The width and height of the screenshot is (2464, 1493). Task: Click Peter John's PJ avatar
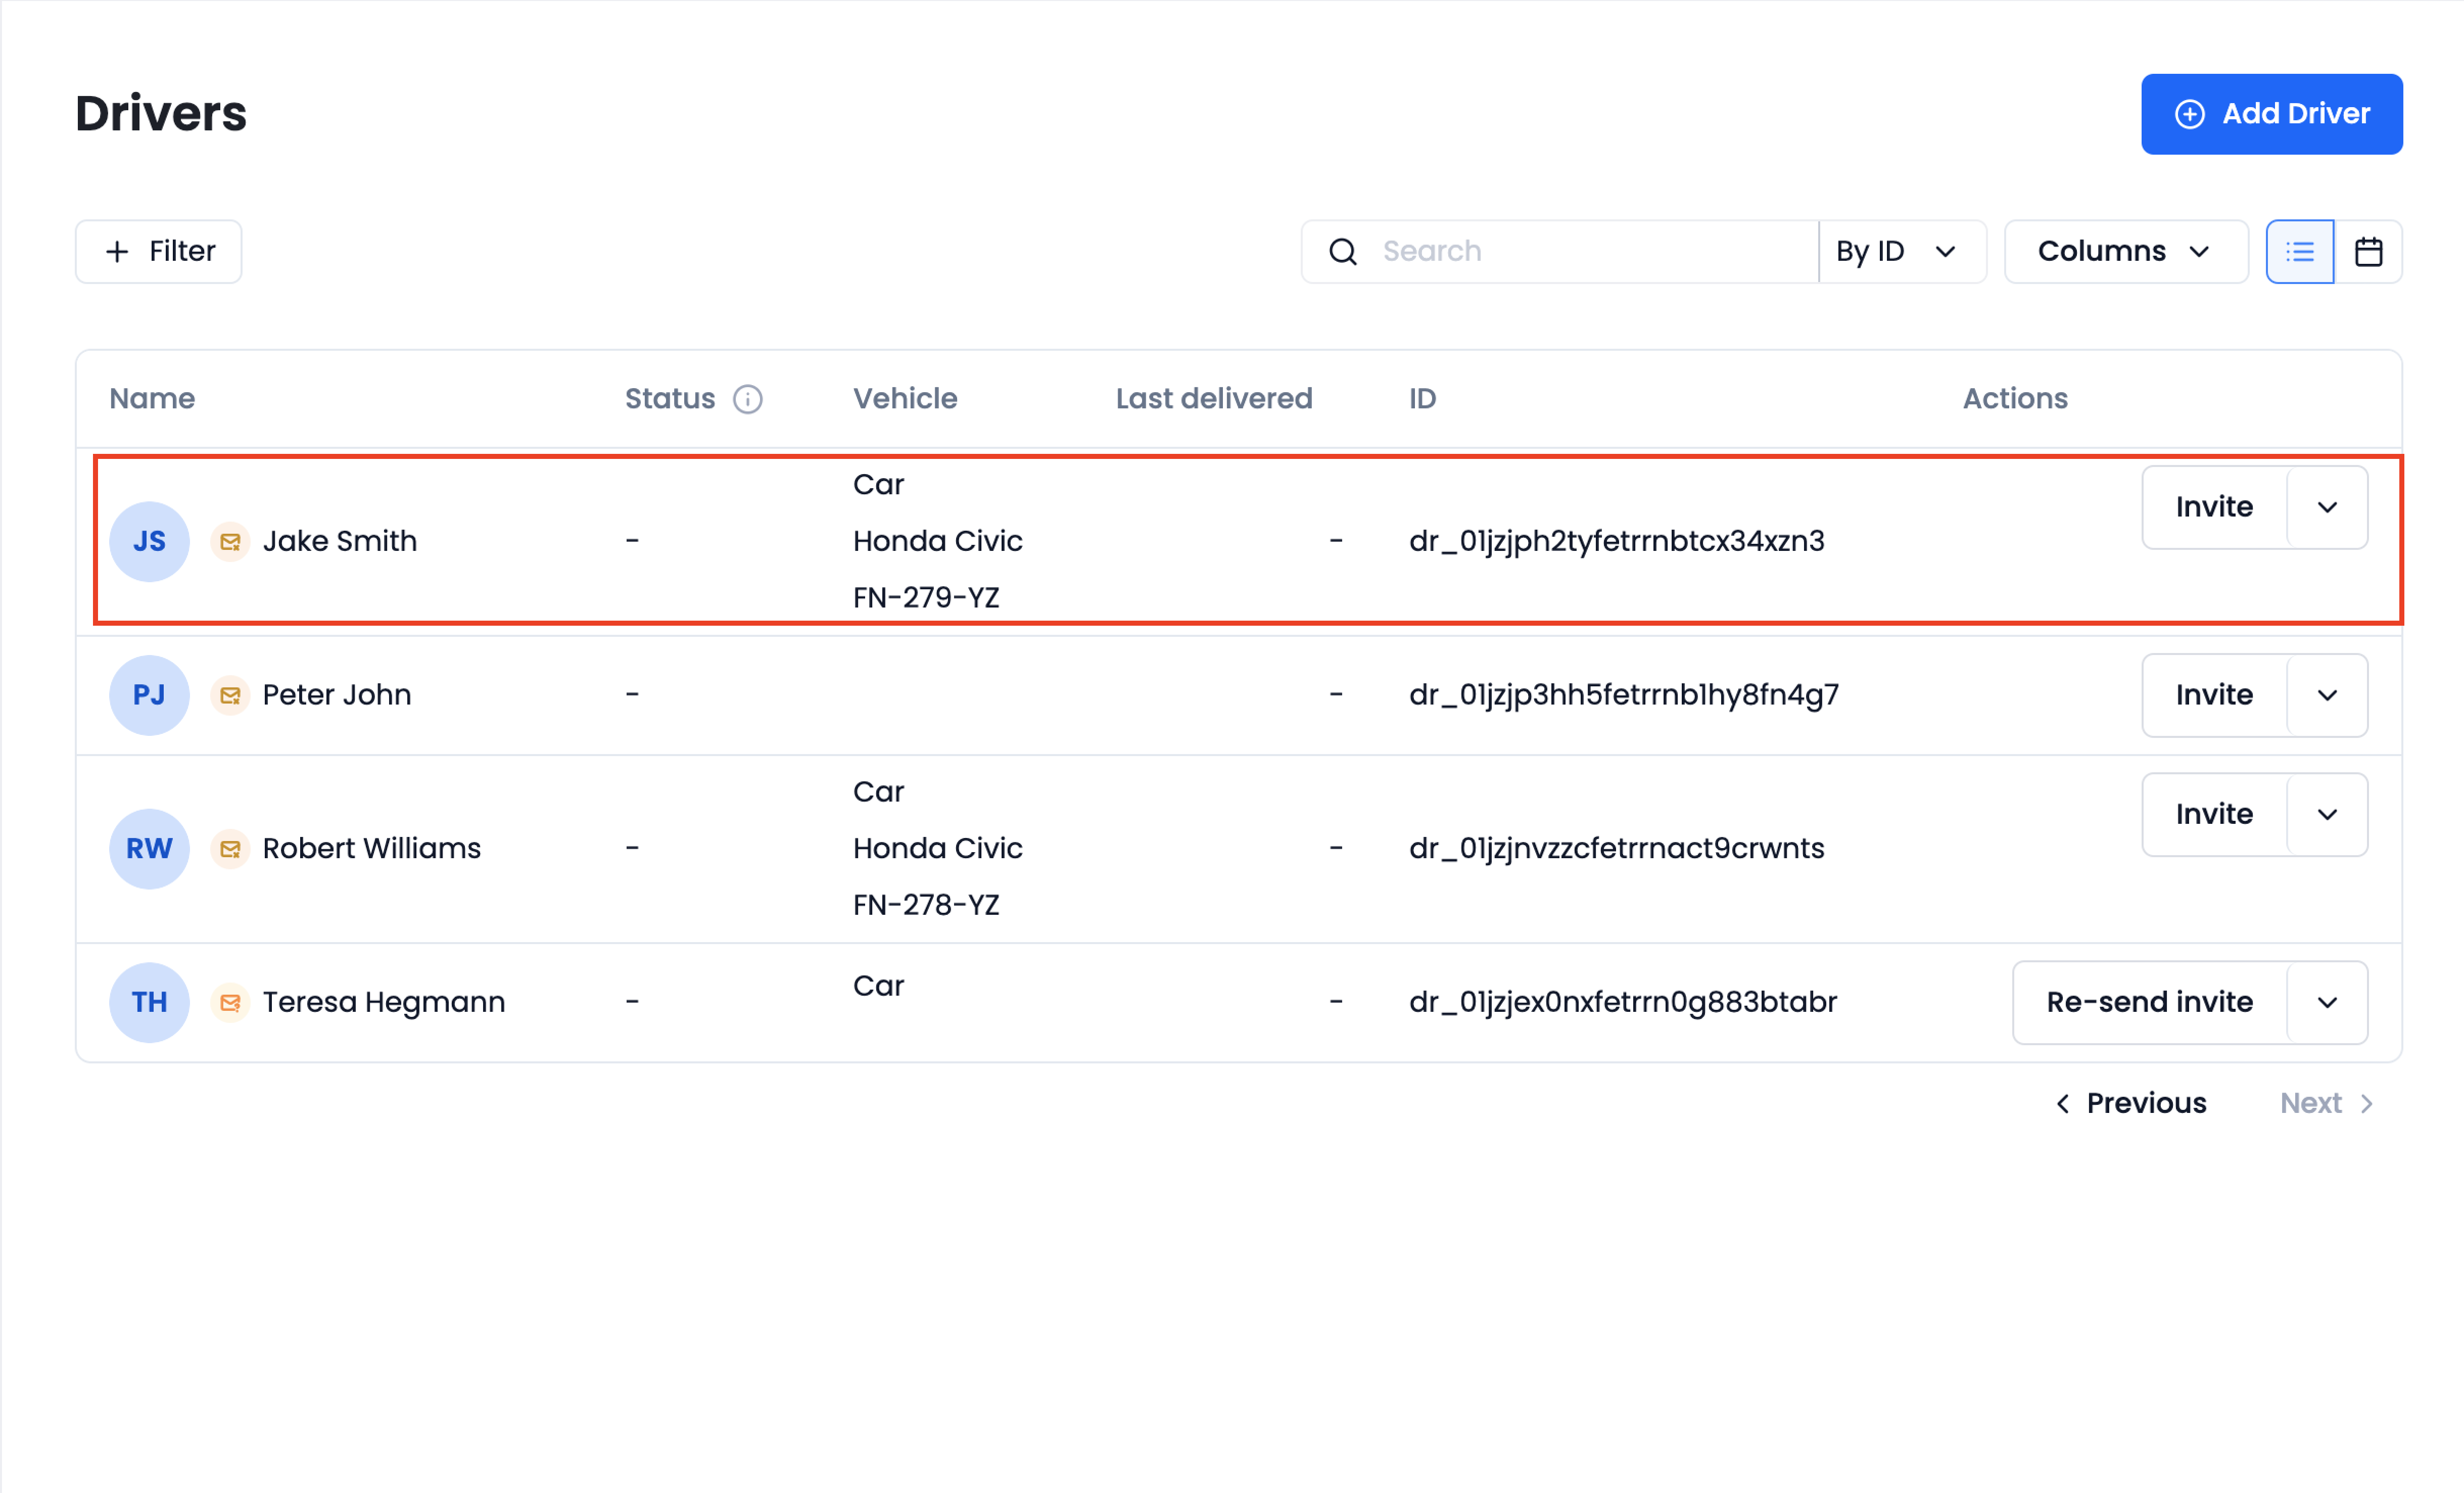tap(149, 695)
